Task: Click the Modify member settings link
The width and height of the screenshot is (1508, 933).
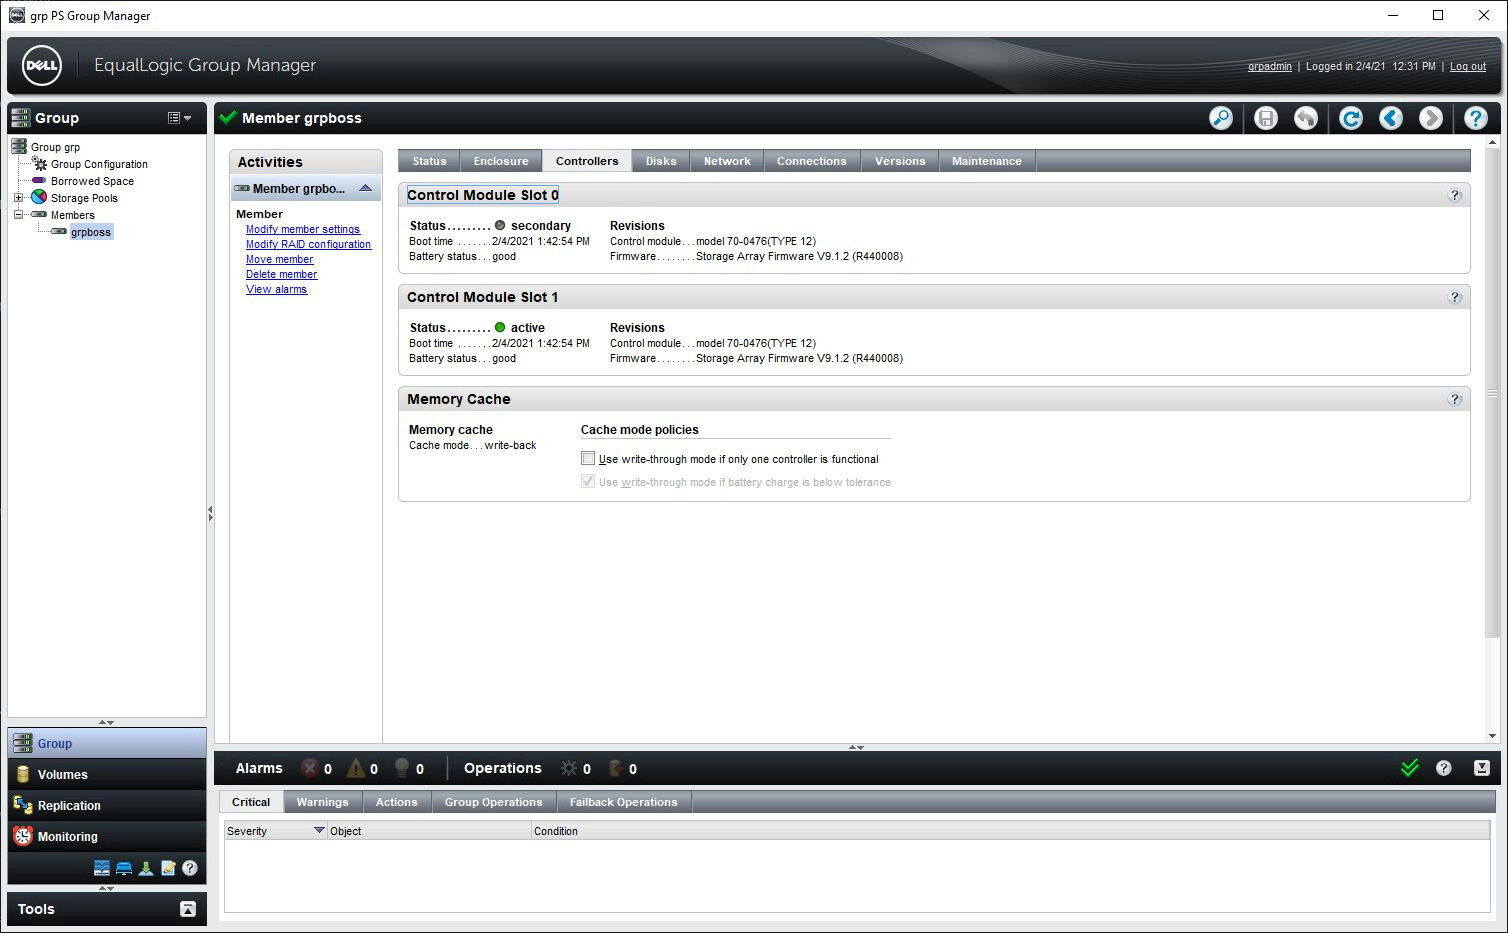Action: tap(303, 229)
